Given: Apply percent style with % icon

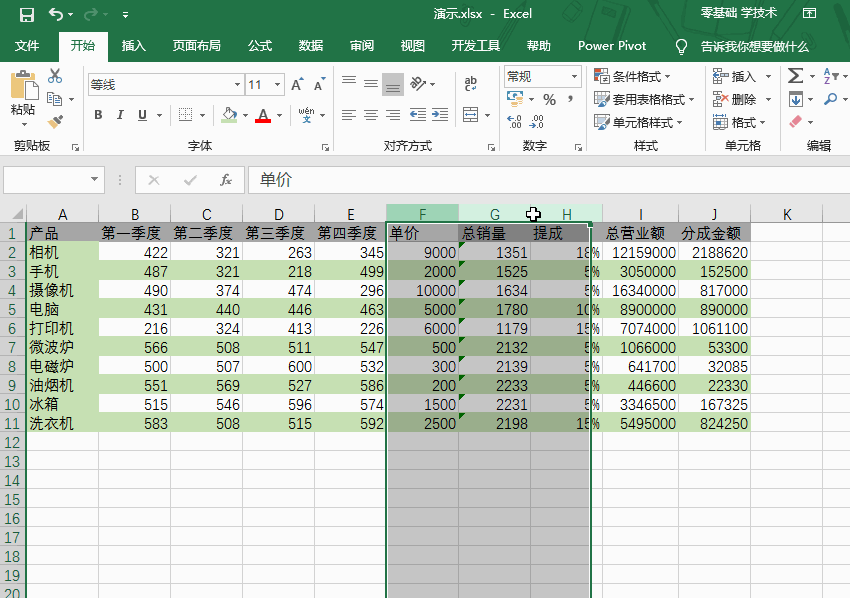Looking at the screenshot, I should click(550, 100).
